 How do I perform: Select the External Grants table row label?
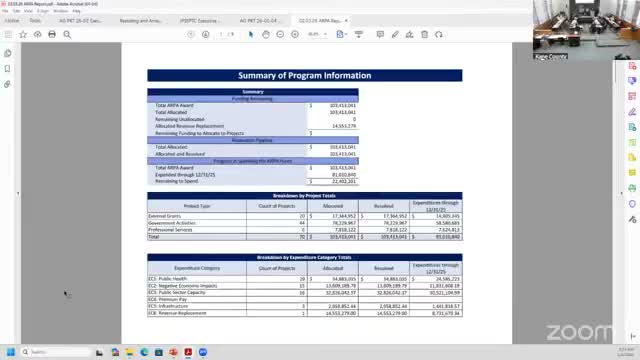(x=164, y=216)
